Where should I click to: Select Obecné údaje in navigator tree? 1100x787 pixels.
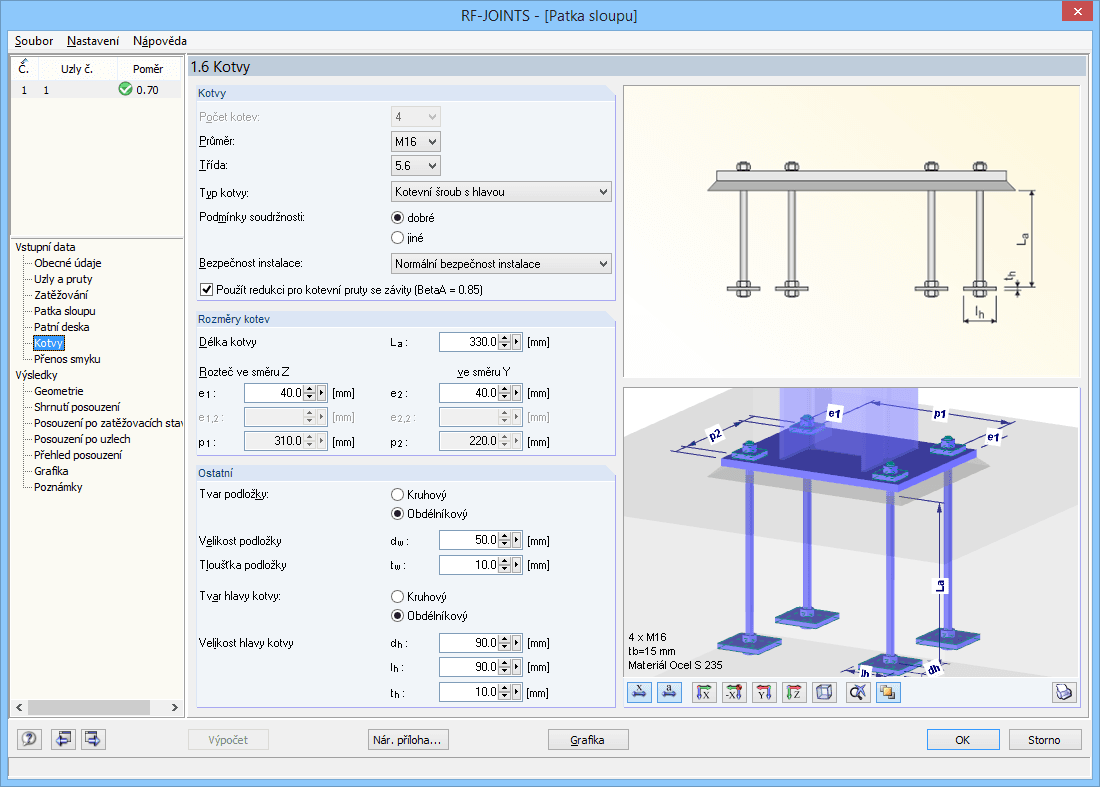click(x=67, y=263)
